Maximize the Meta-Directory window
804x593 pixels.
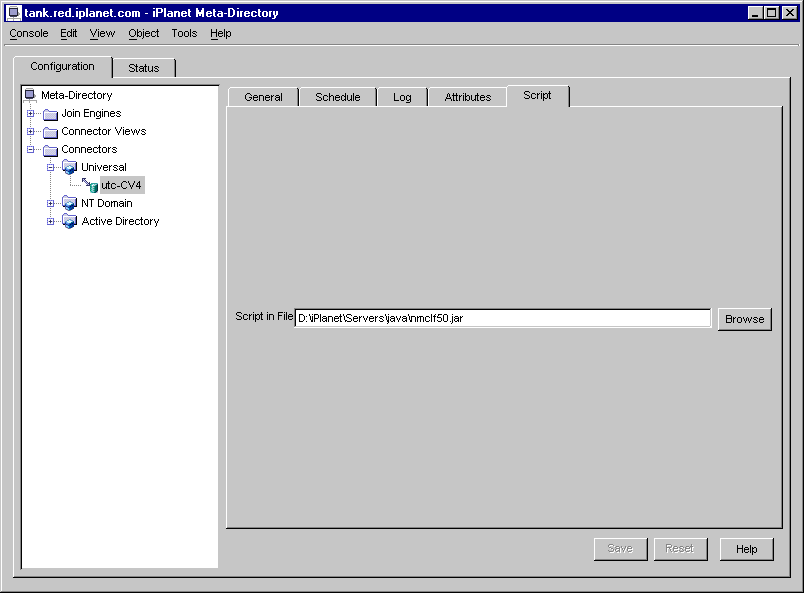(x=772, y=13)
